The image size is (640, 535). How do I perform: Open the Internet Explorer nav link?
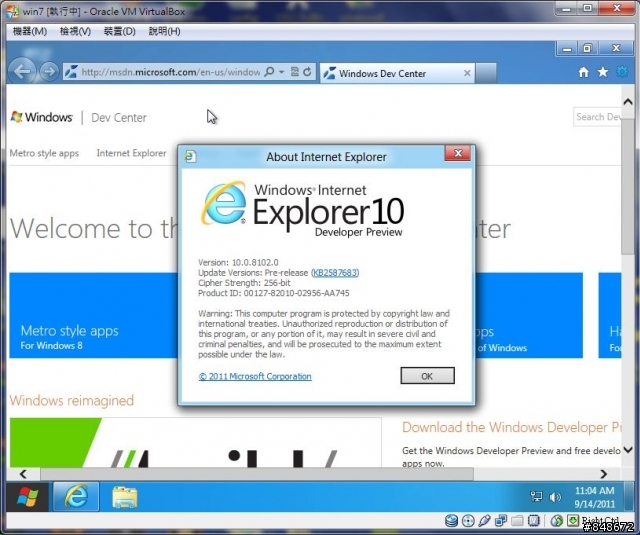click(x=131, y=153)
